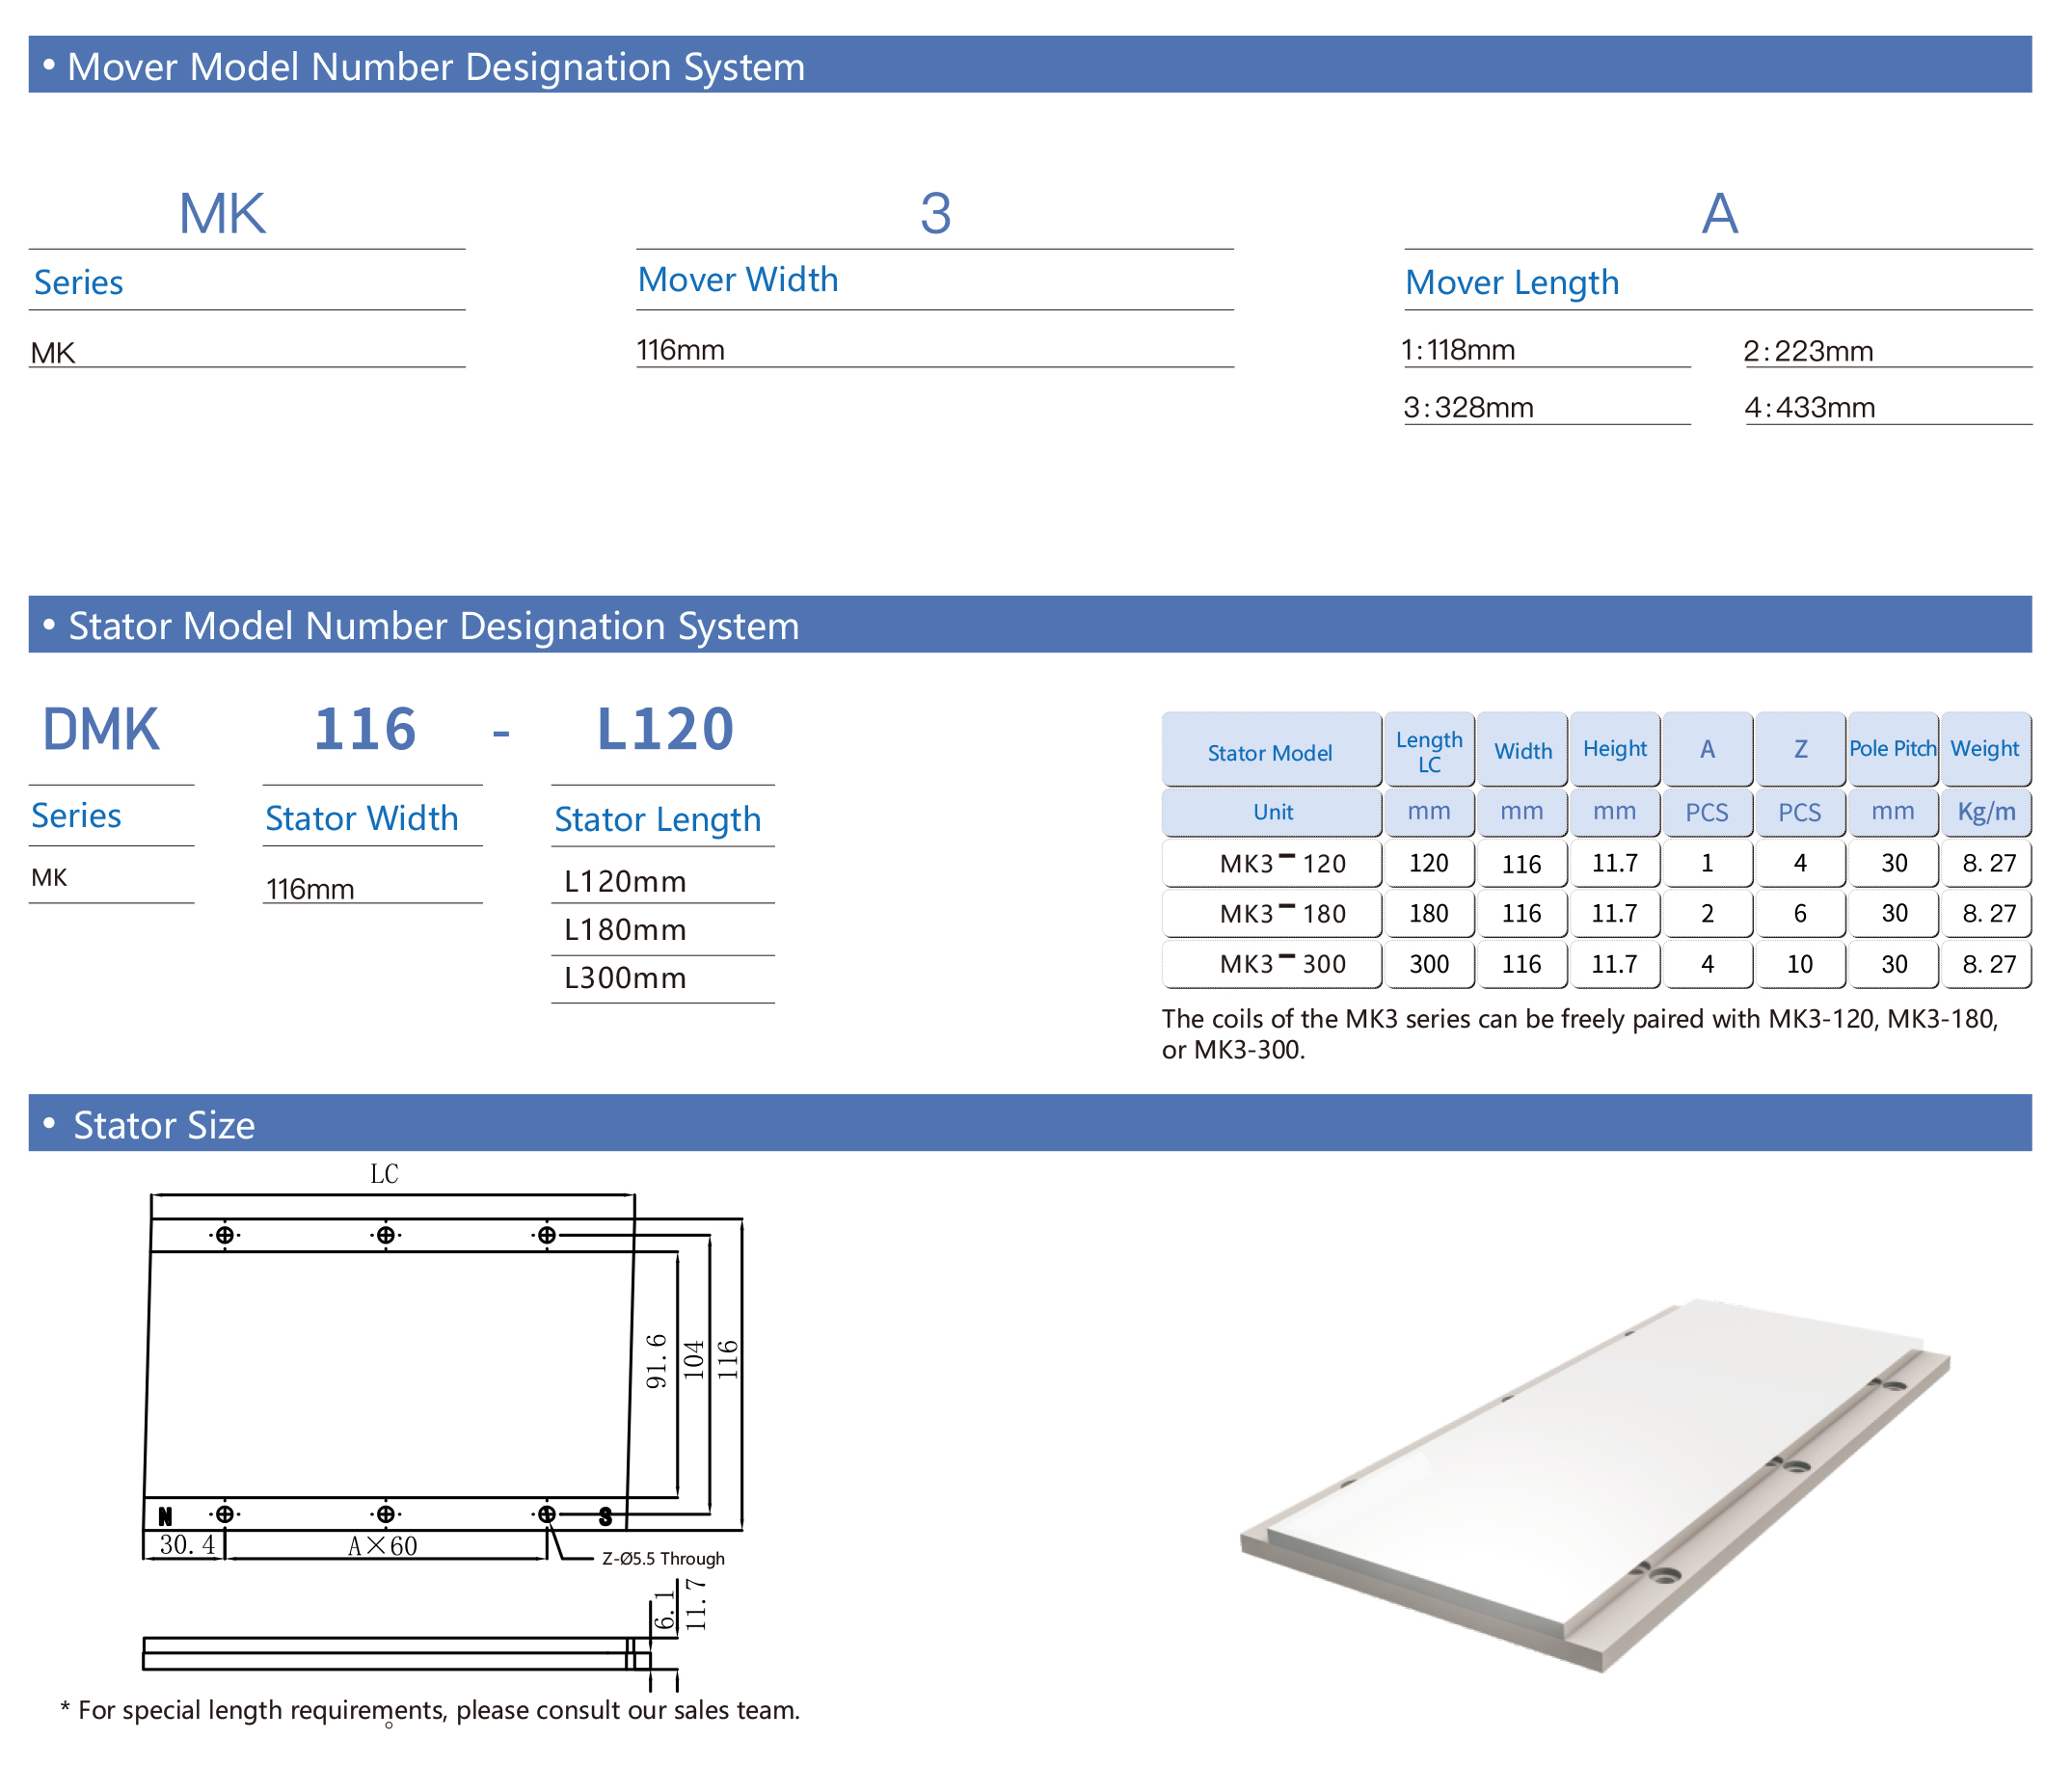Click the N pole marker on drawing
This screenshot has height=1766, width=2072.
pyautogui.click(x=165, y=1516)
